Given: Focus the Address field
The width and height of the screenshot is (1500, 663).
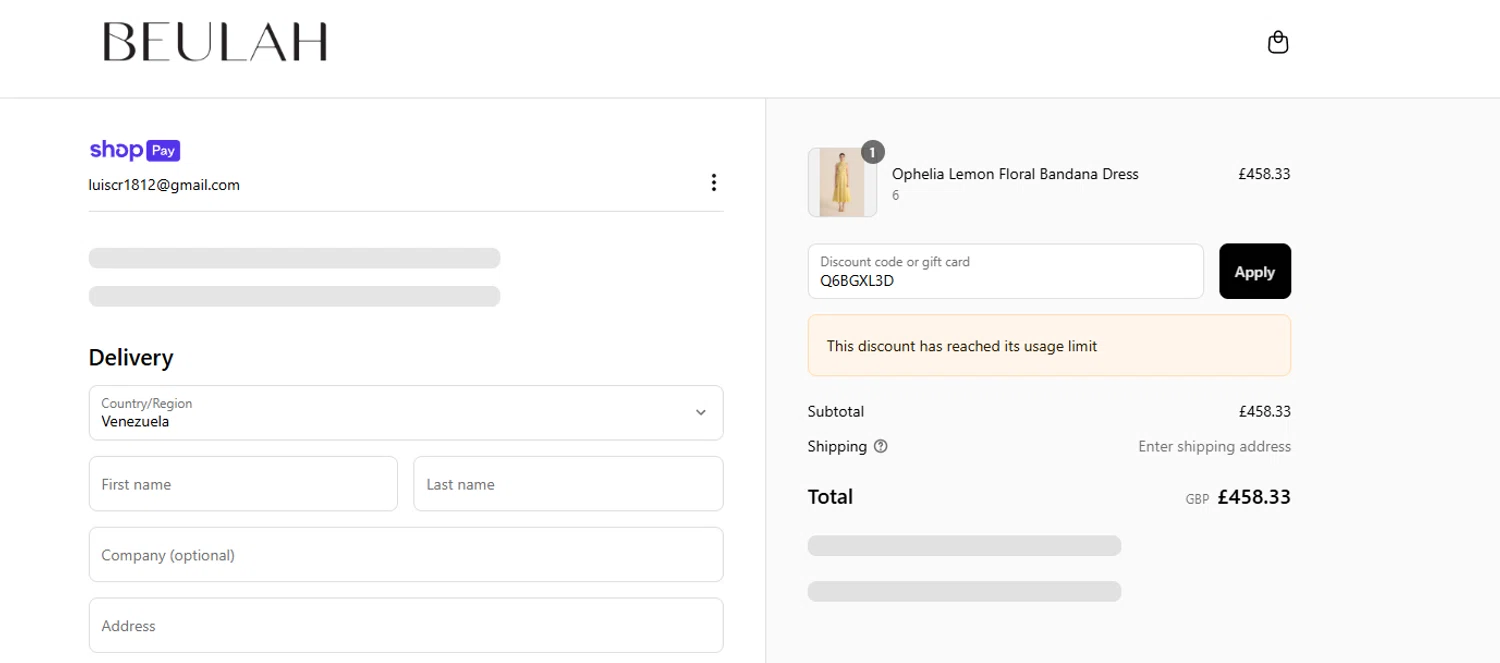Looking at the screenshot, I should (x=406, y=626).
